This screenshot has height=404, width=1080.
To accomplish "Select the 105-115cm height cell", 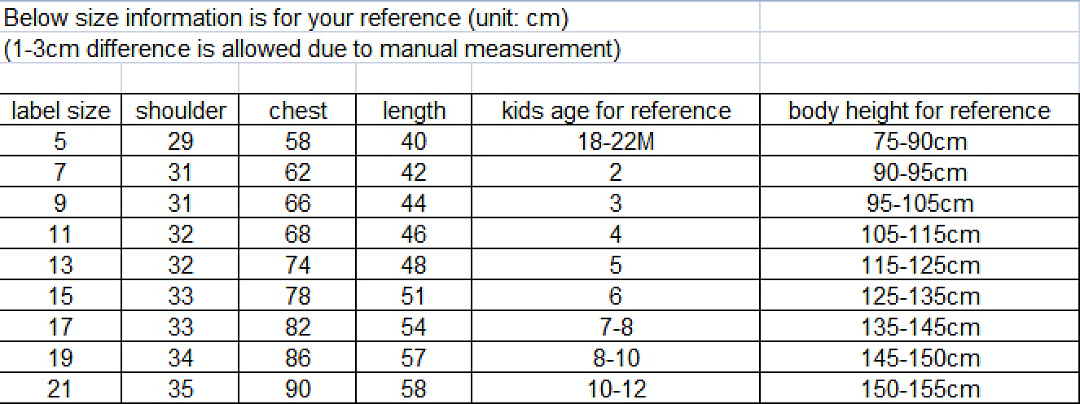I will [920, 235].
